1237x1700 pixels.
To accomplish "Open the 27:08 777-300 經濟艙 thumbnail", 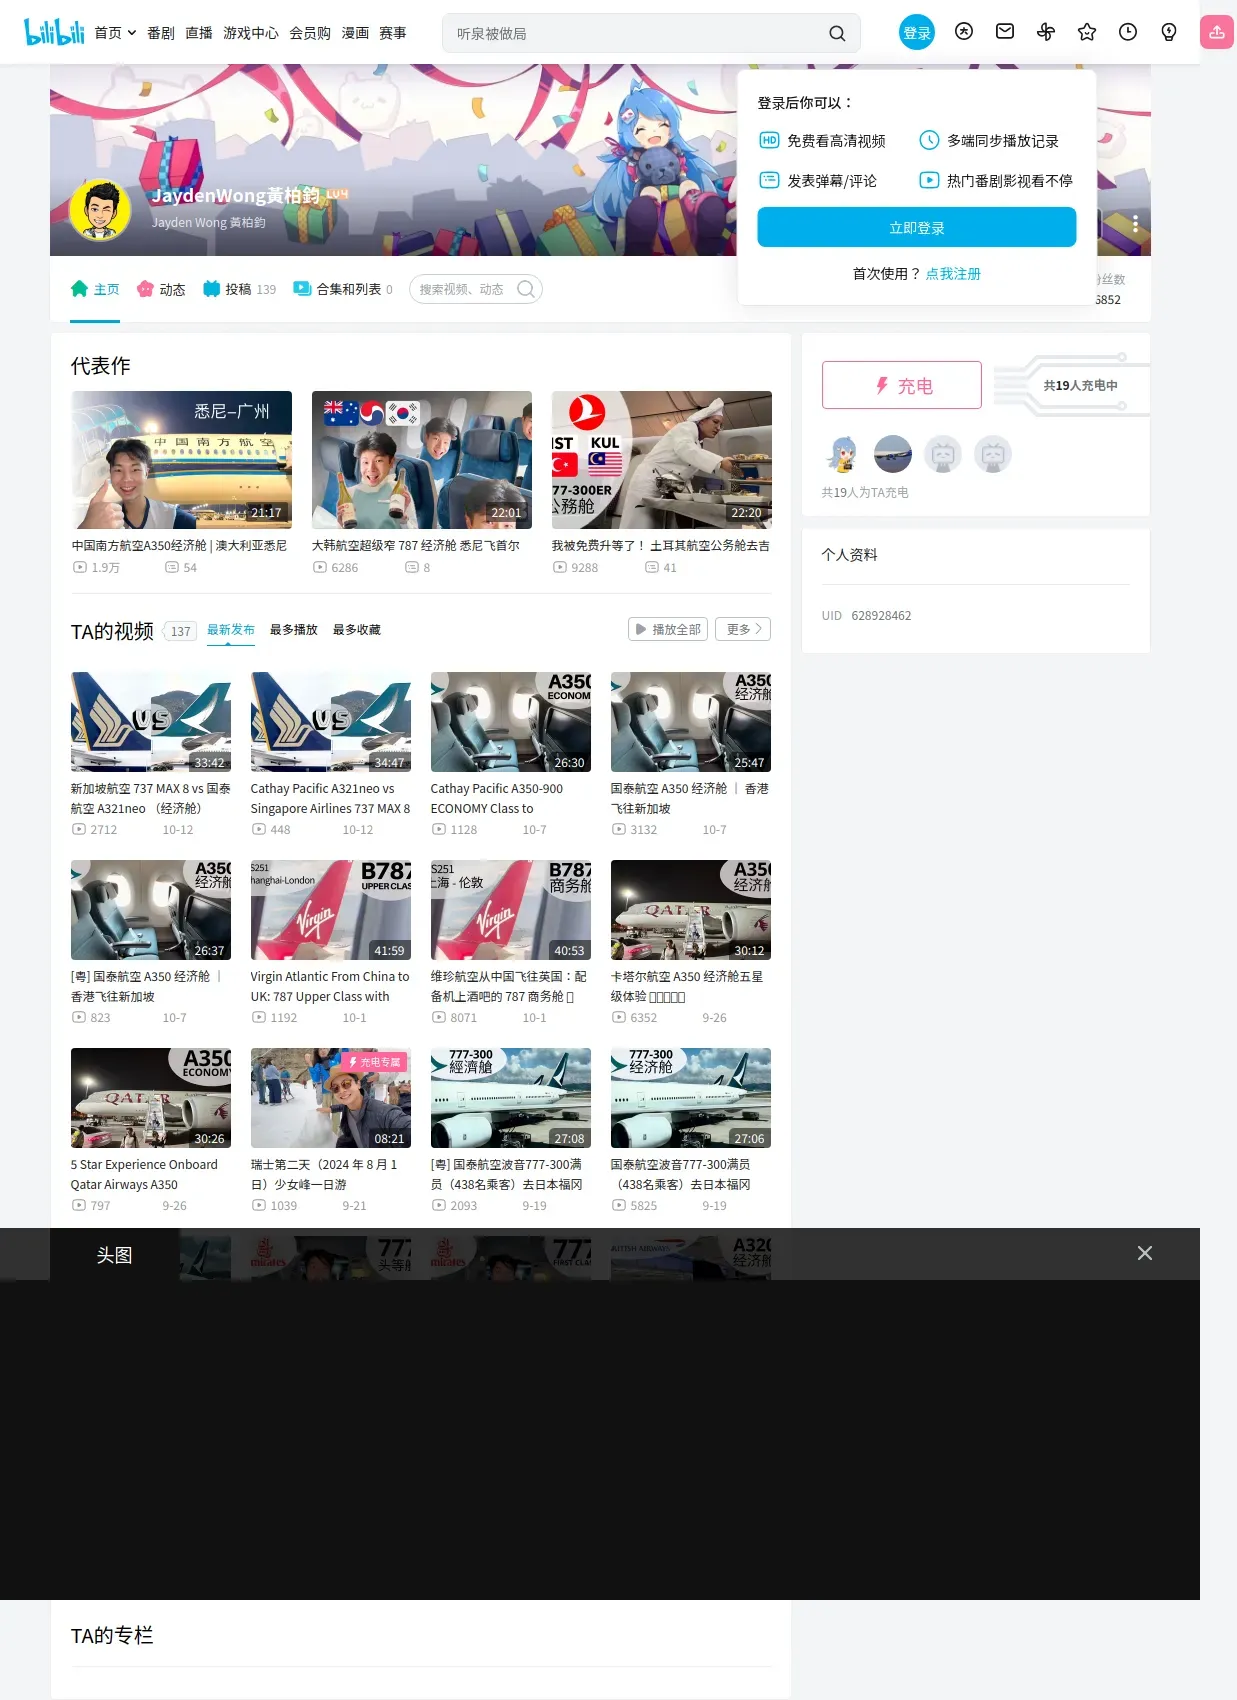I will coord(511,1098).
